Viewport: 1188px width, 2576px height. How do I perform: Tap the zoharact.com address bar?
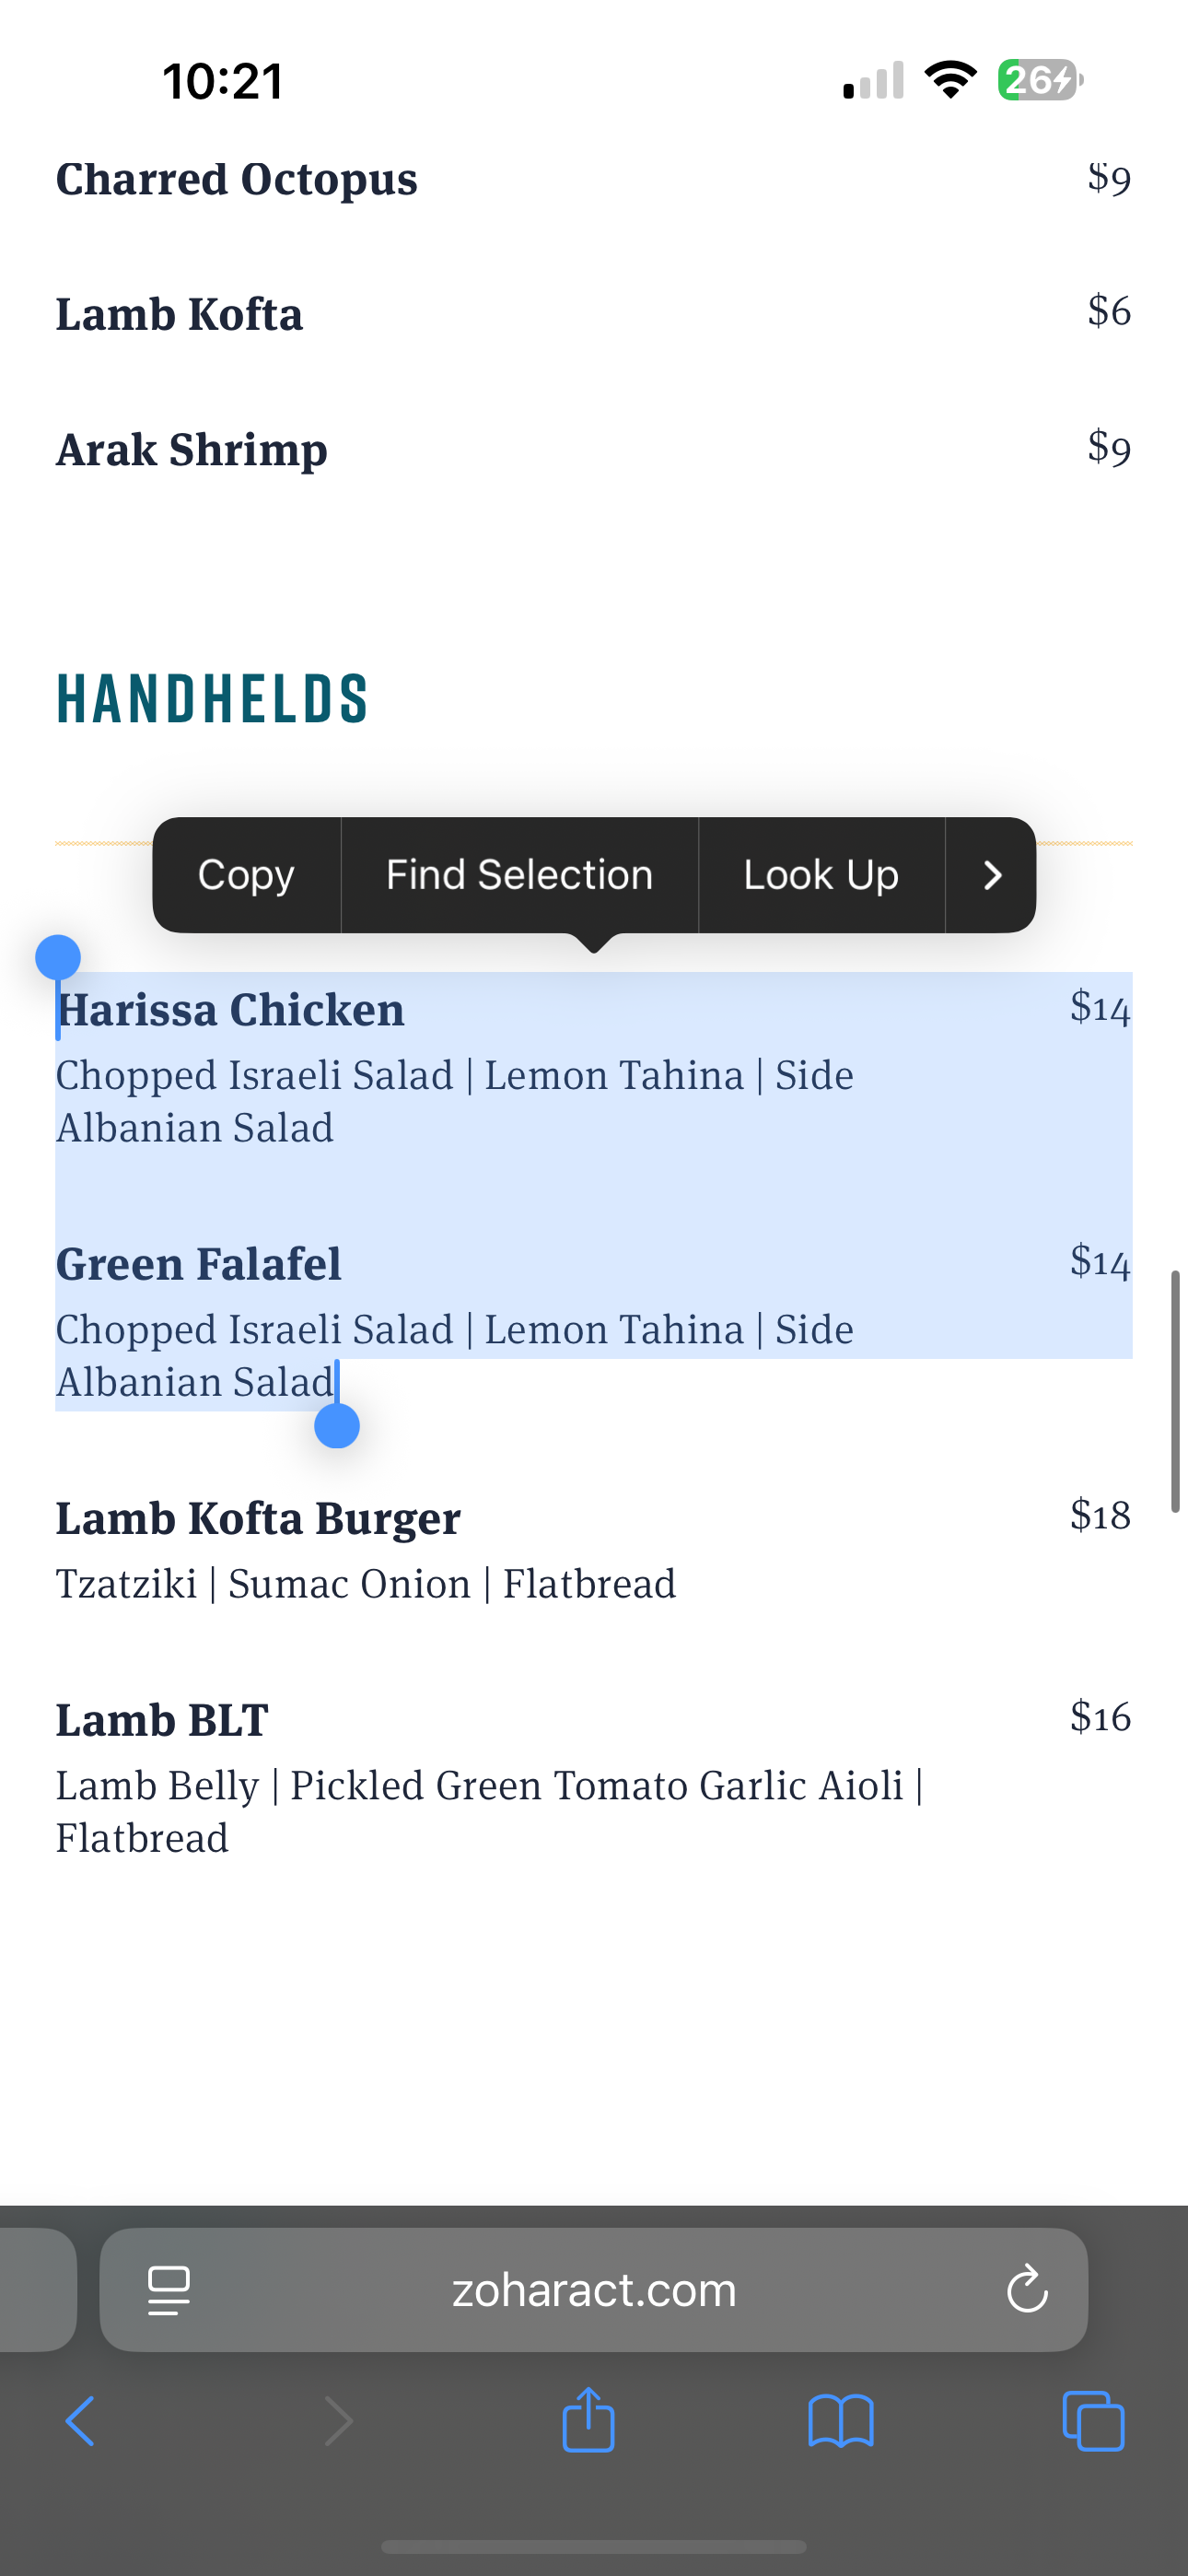pyautogui.click(x=594, y=2290)
